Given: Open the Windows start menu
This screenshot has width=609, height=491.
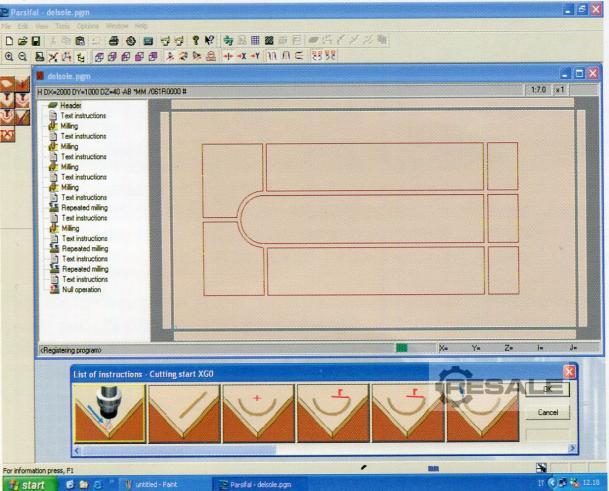Looking at the screenshot, I should pyautogui.click(x=28, y=484).
